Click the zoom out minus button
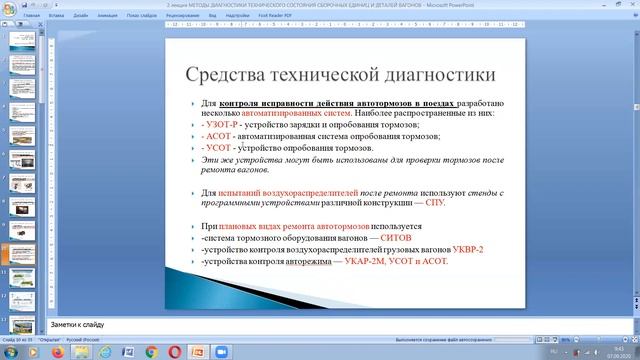 (x=576, y=340)
